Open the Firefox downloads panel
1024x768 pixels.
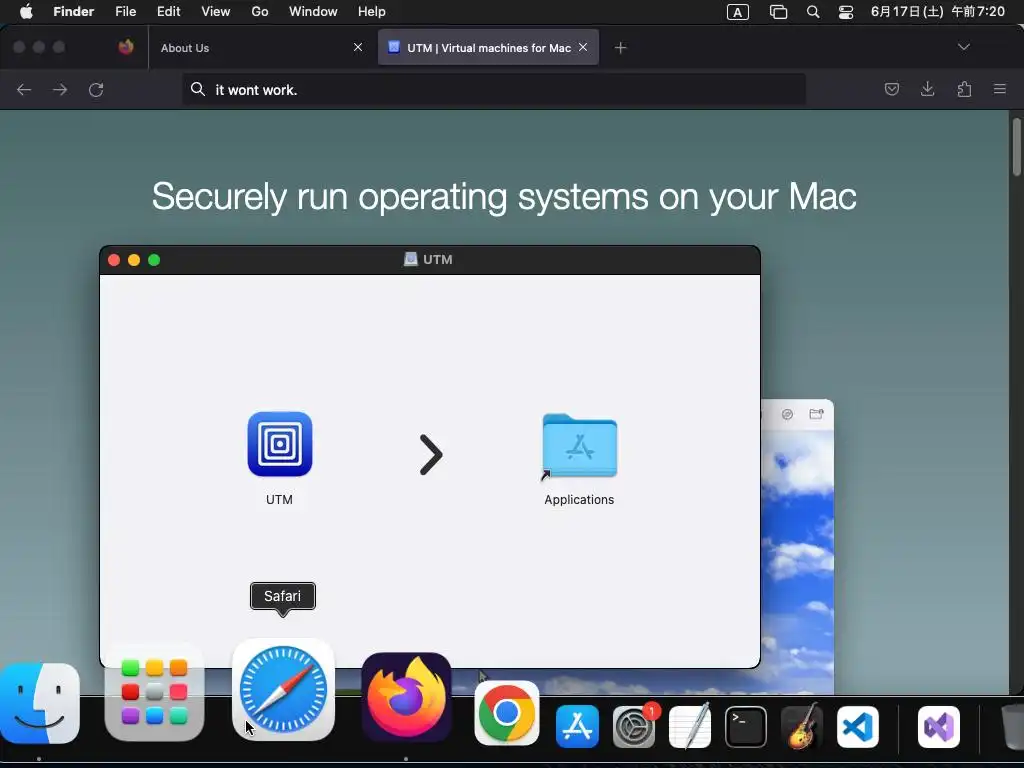tap(927, 89)
